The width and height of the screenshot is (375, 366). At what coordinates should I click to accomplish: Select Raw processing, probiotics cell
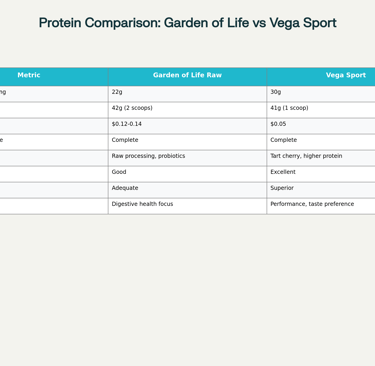pos(187,158)
